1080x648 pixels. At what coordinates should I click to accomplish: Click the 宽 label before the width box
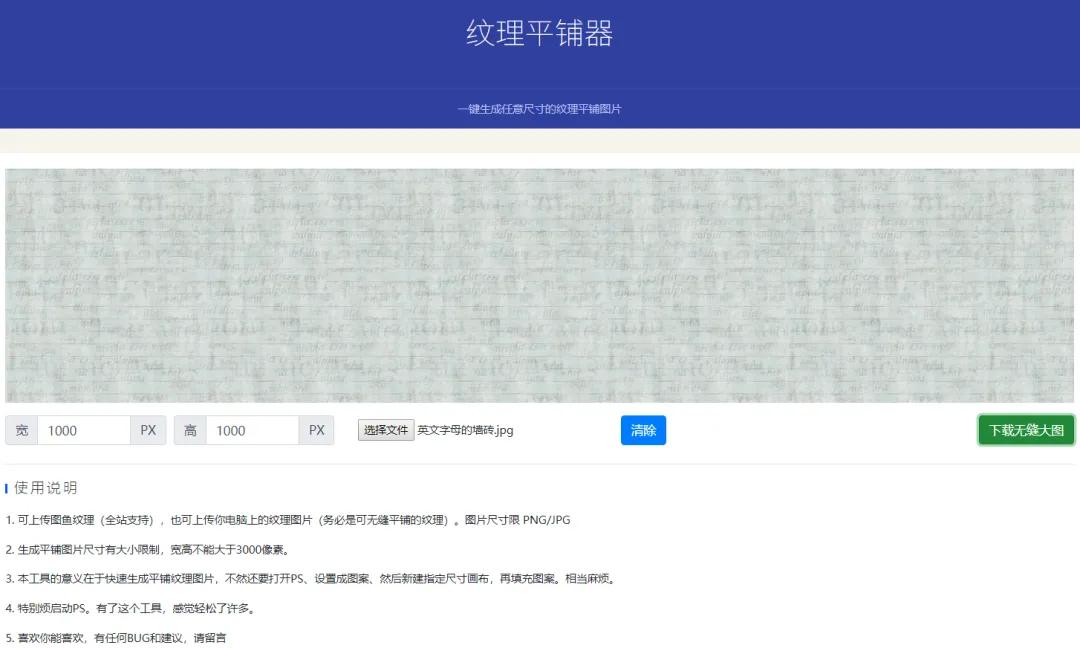click(x=22, y=430)
